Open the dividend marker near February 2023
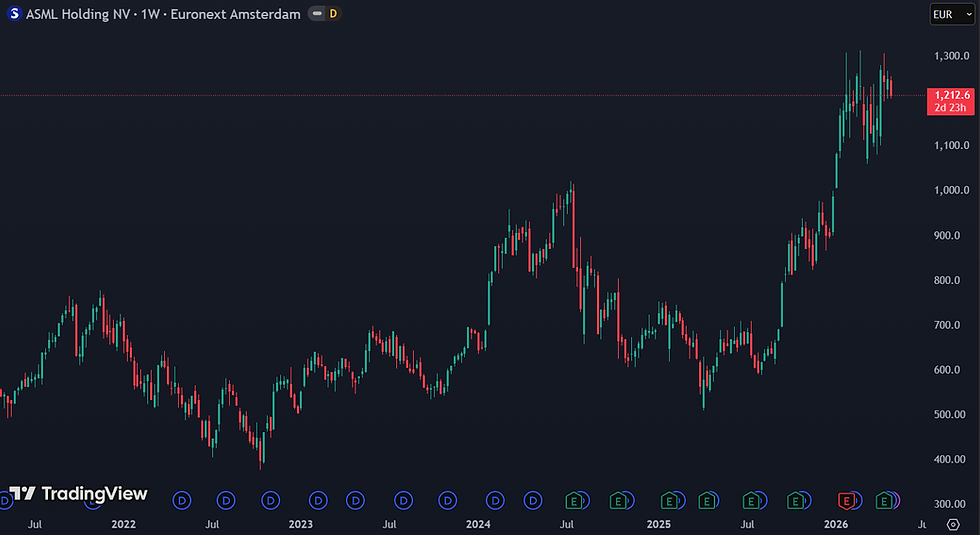This screenshot has width=980, height=535. point(318,500)
